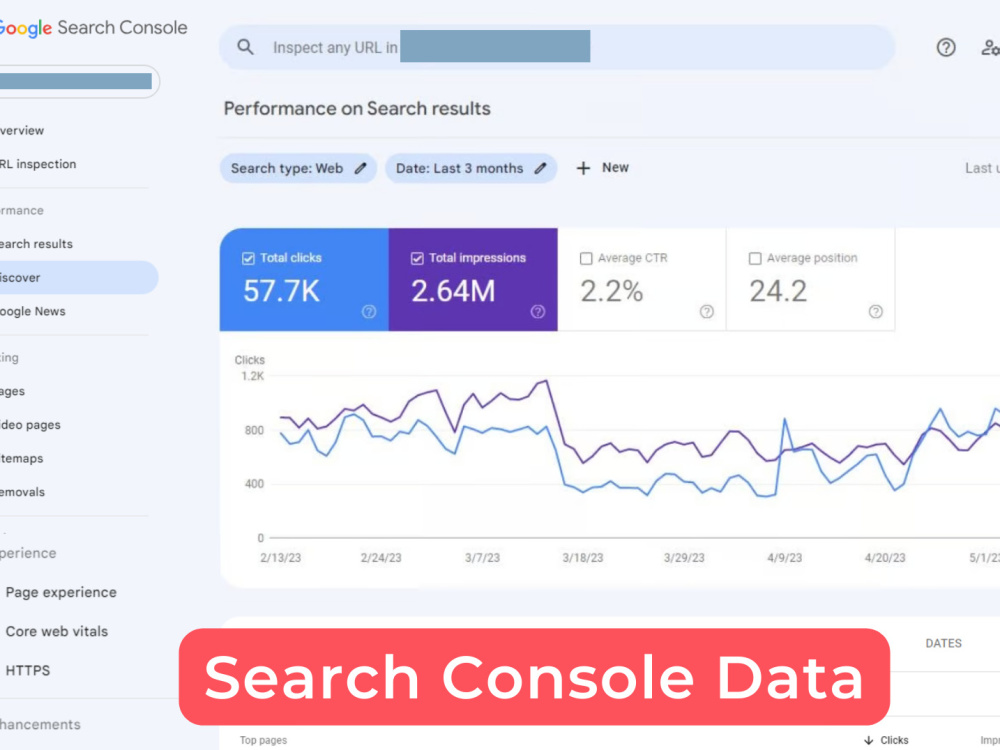Enable the Average position checkbox
1000x750 pixels.
point(755,258)
